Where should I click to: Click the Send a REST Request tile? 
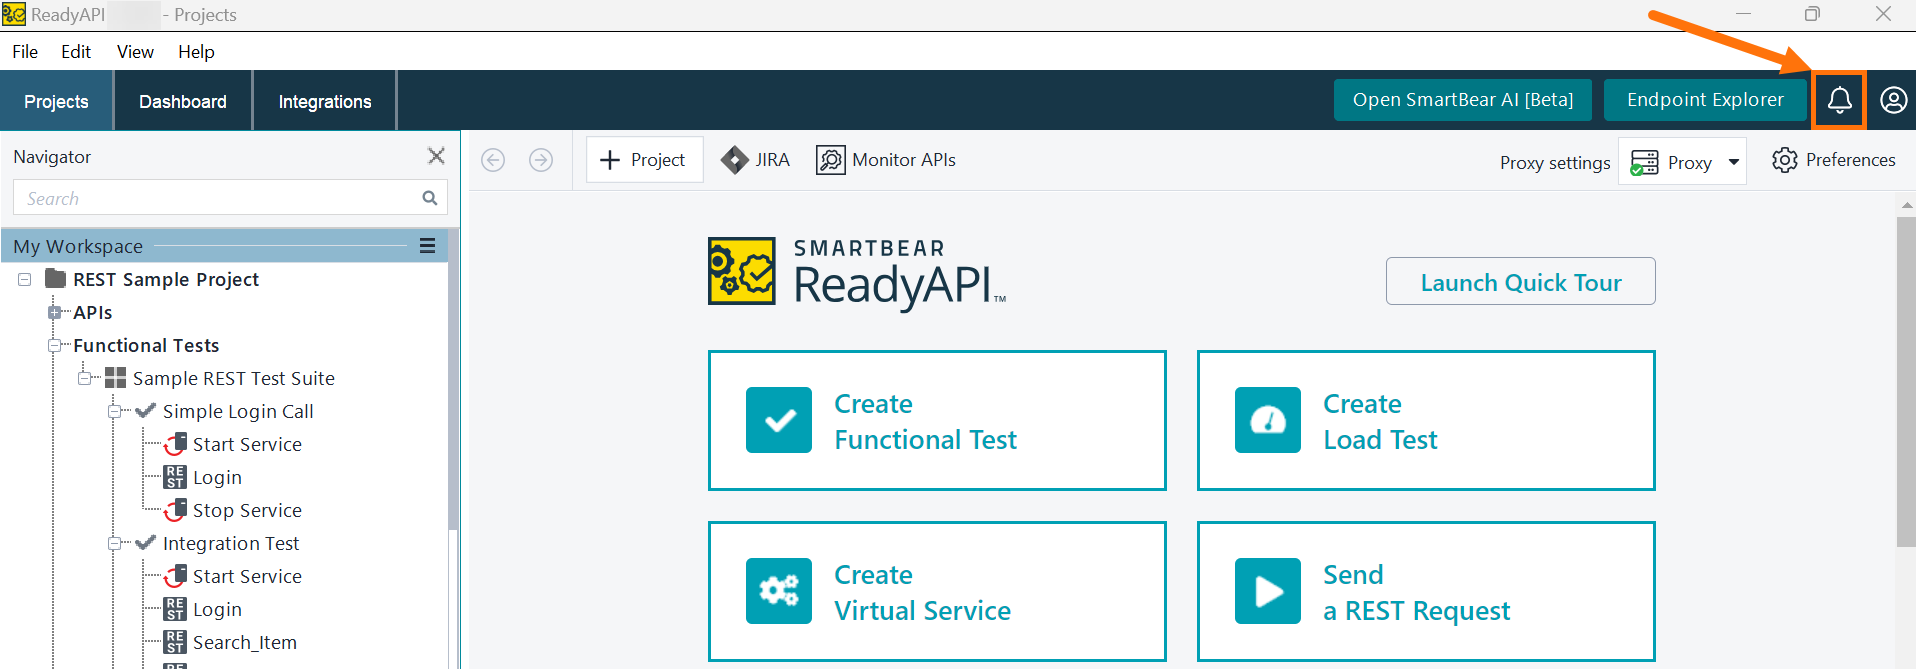click(1426, 591)
